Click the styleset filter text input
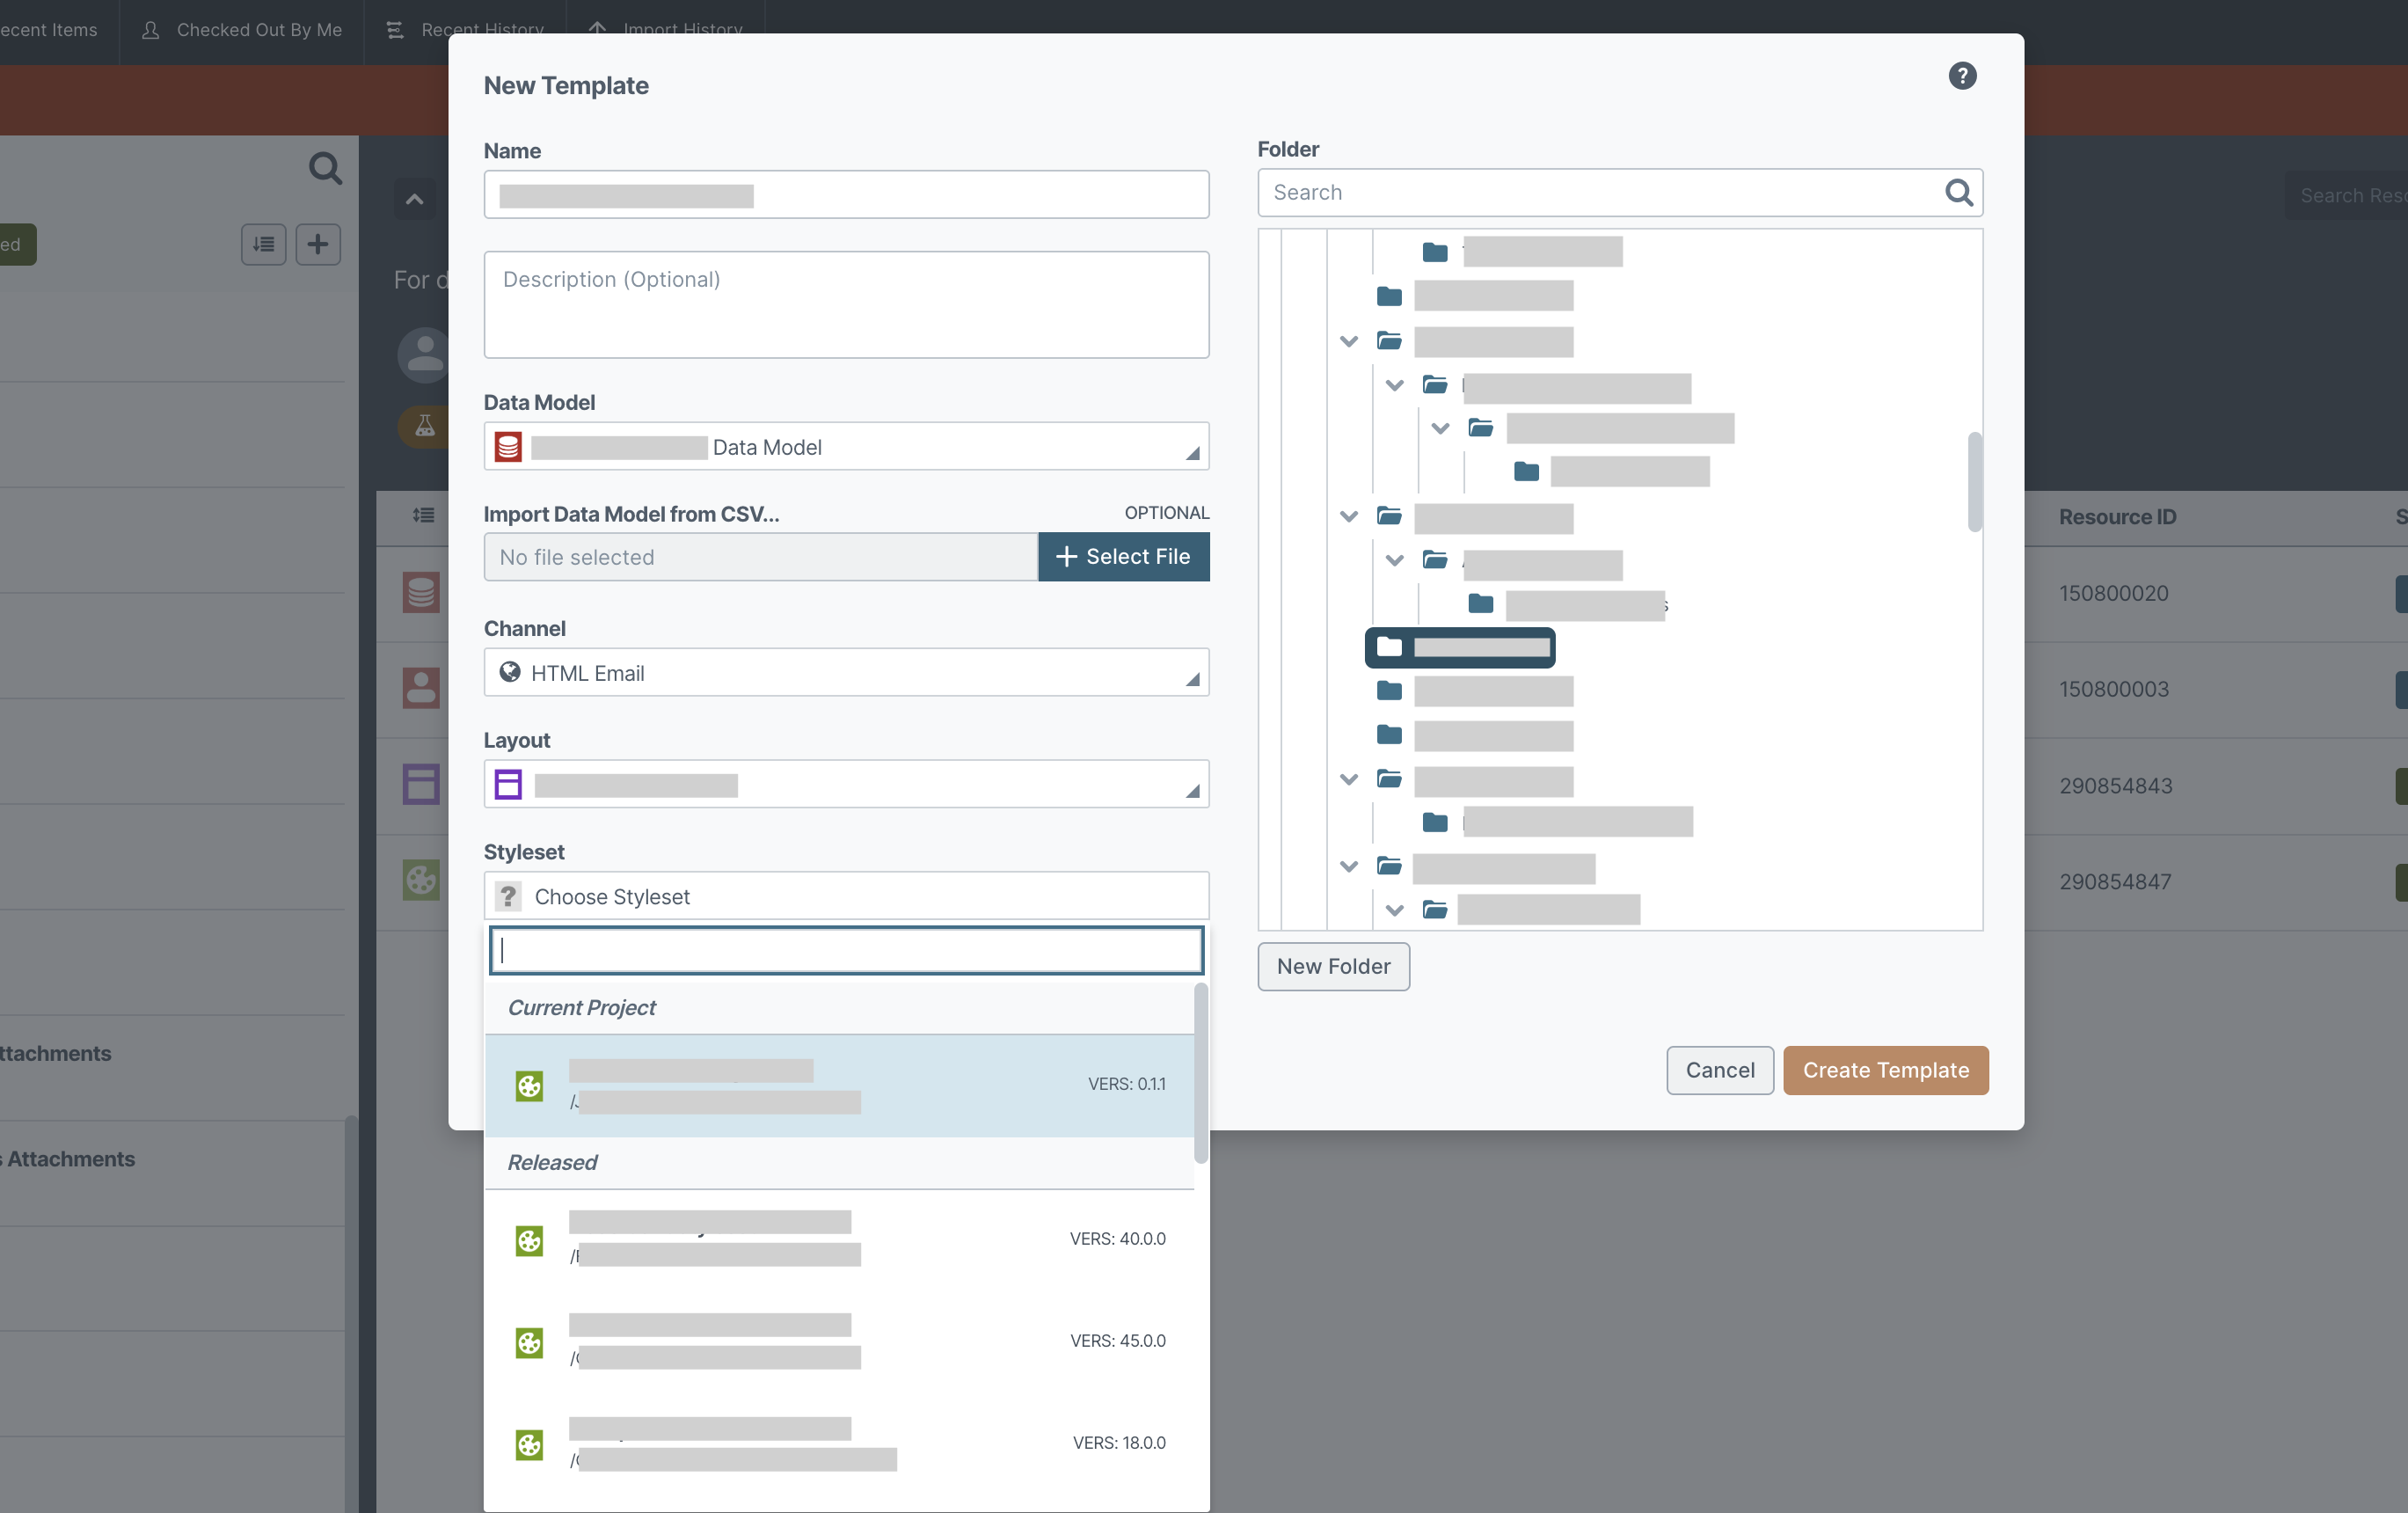The width and height of the screenshot is (2408, 1513). (846, 951)
